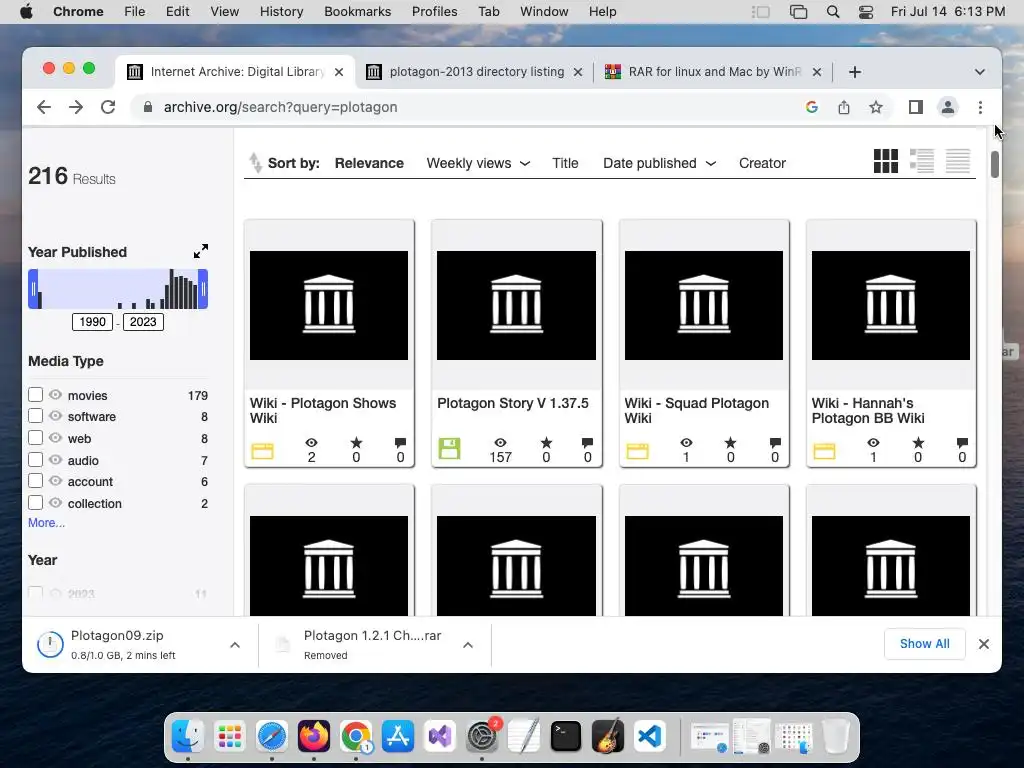Open Wiki - Squad Plotagon Wiki thumbnail
This screenshot has height=768, width=1024.
coord(703,305)
